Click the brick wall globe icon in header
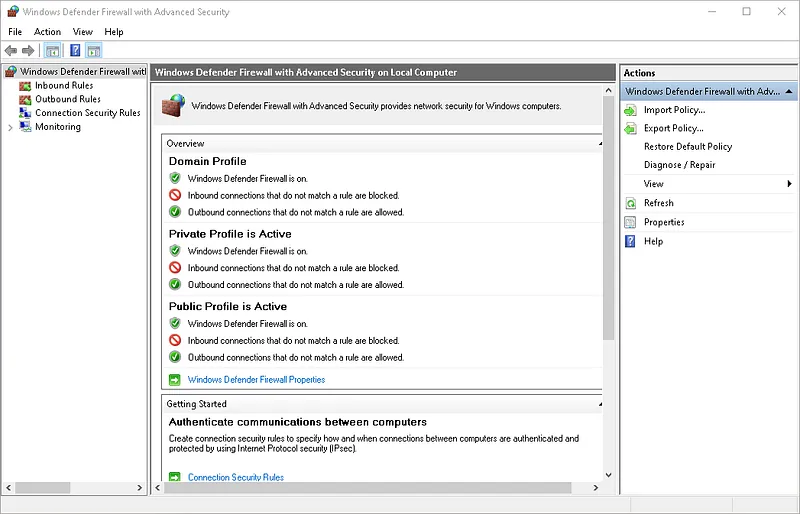Image resolution: width=800 pixels, height=514 pixels. coord(173,106)
